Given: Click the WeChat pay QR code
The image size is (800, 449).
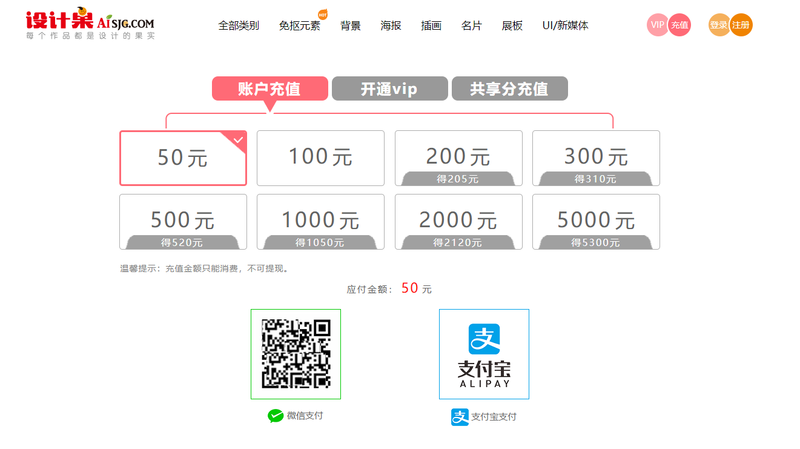Looking at the screenshot, I should click(296, 354).
